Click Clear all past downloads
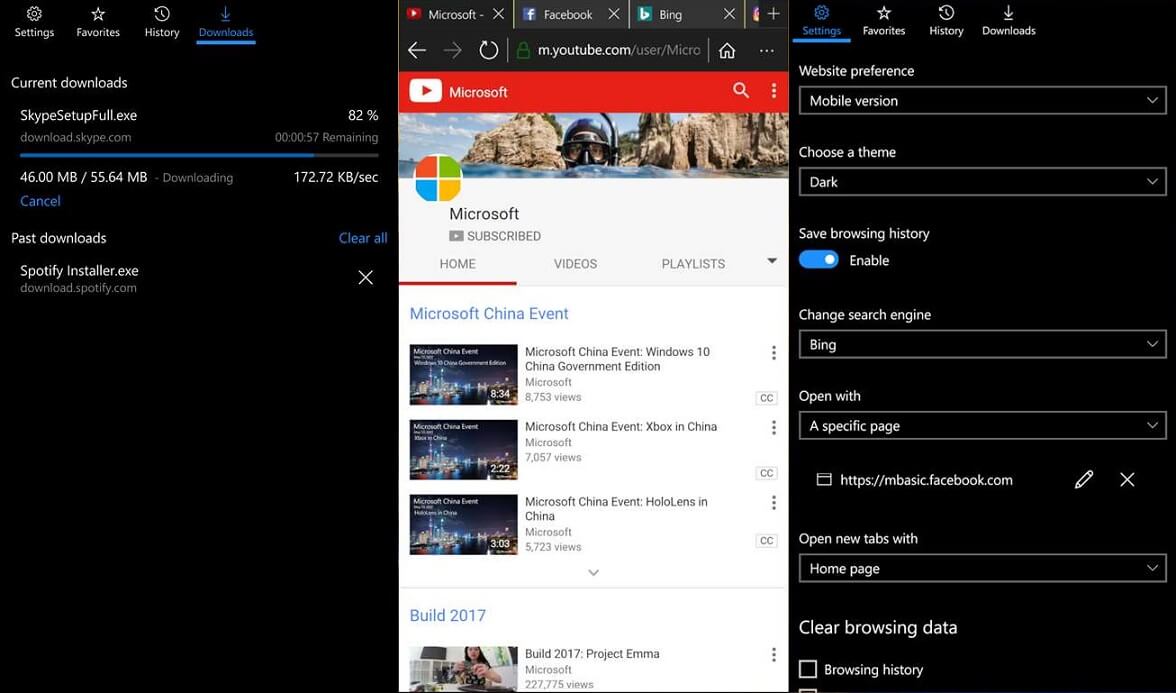 (x=363, y=238)
